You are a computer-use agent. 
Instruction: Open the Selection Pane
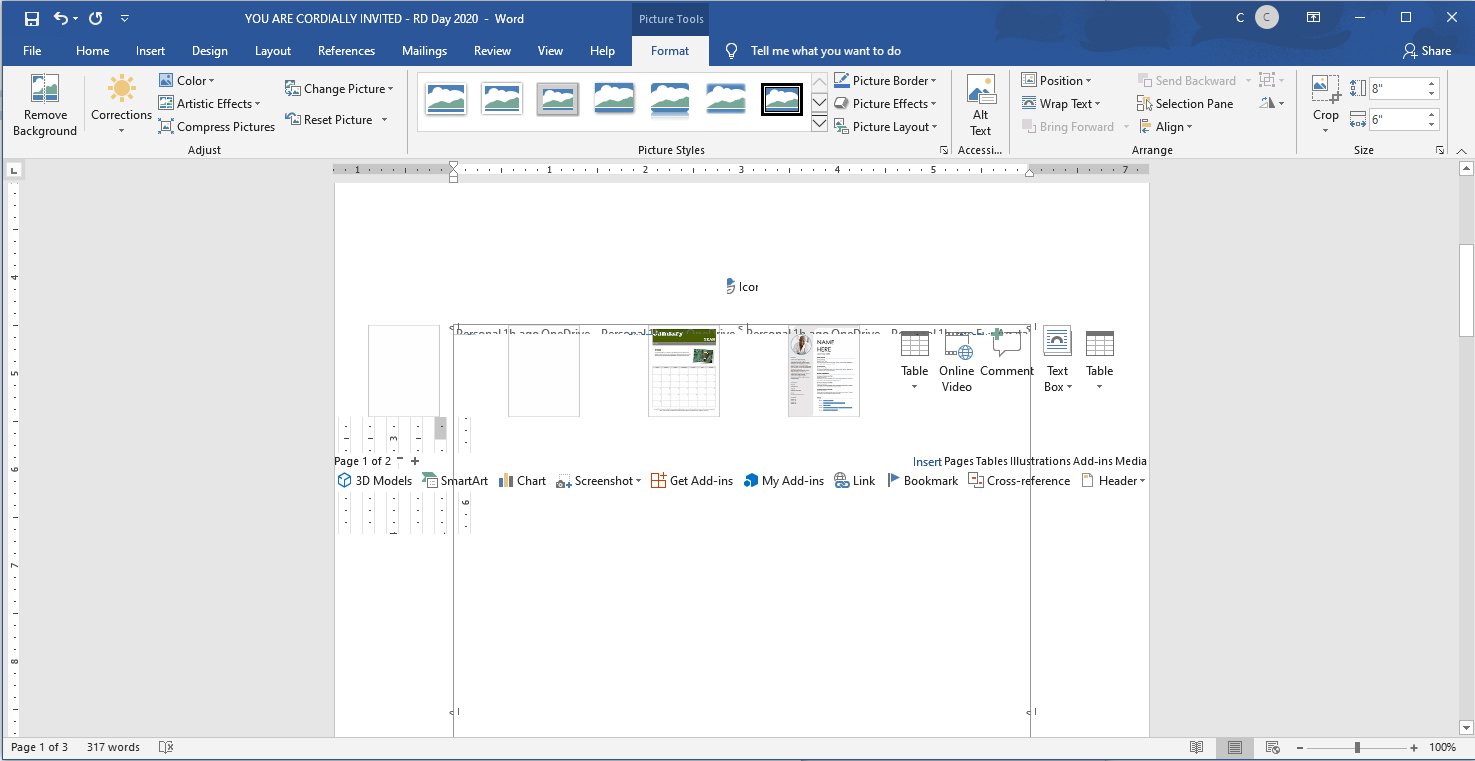(x=1185, y=104)
